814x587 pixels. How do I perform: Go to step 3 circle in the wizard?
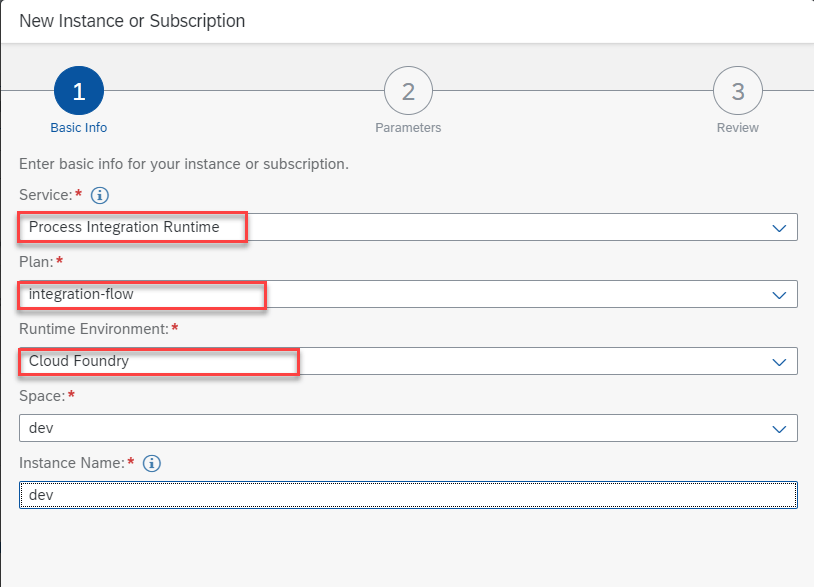(x=737, y=92)
